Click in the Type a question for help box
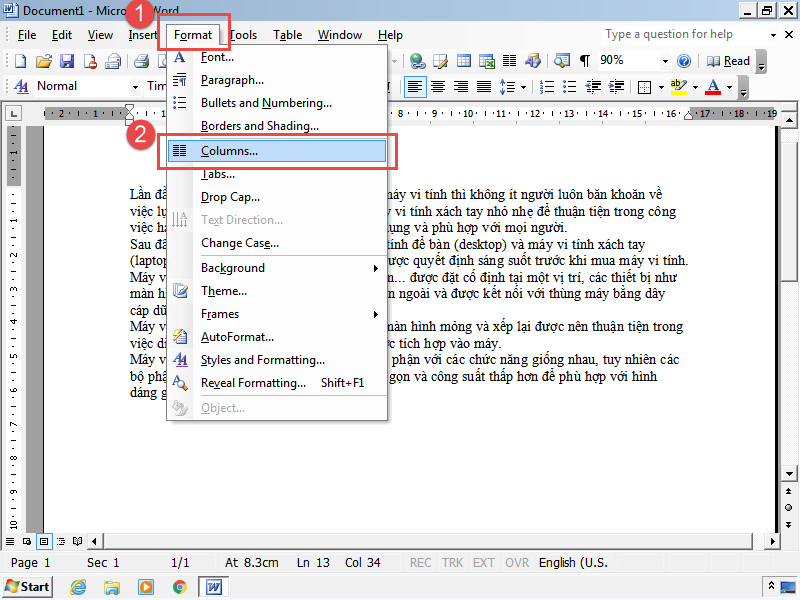The height and width of the screenshot is (600, 800). coord(684,35)
